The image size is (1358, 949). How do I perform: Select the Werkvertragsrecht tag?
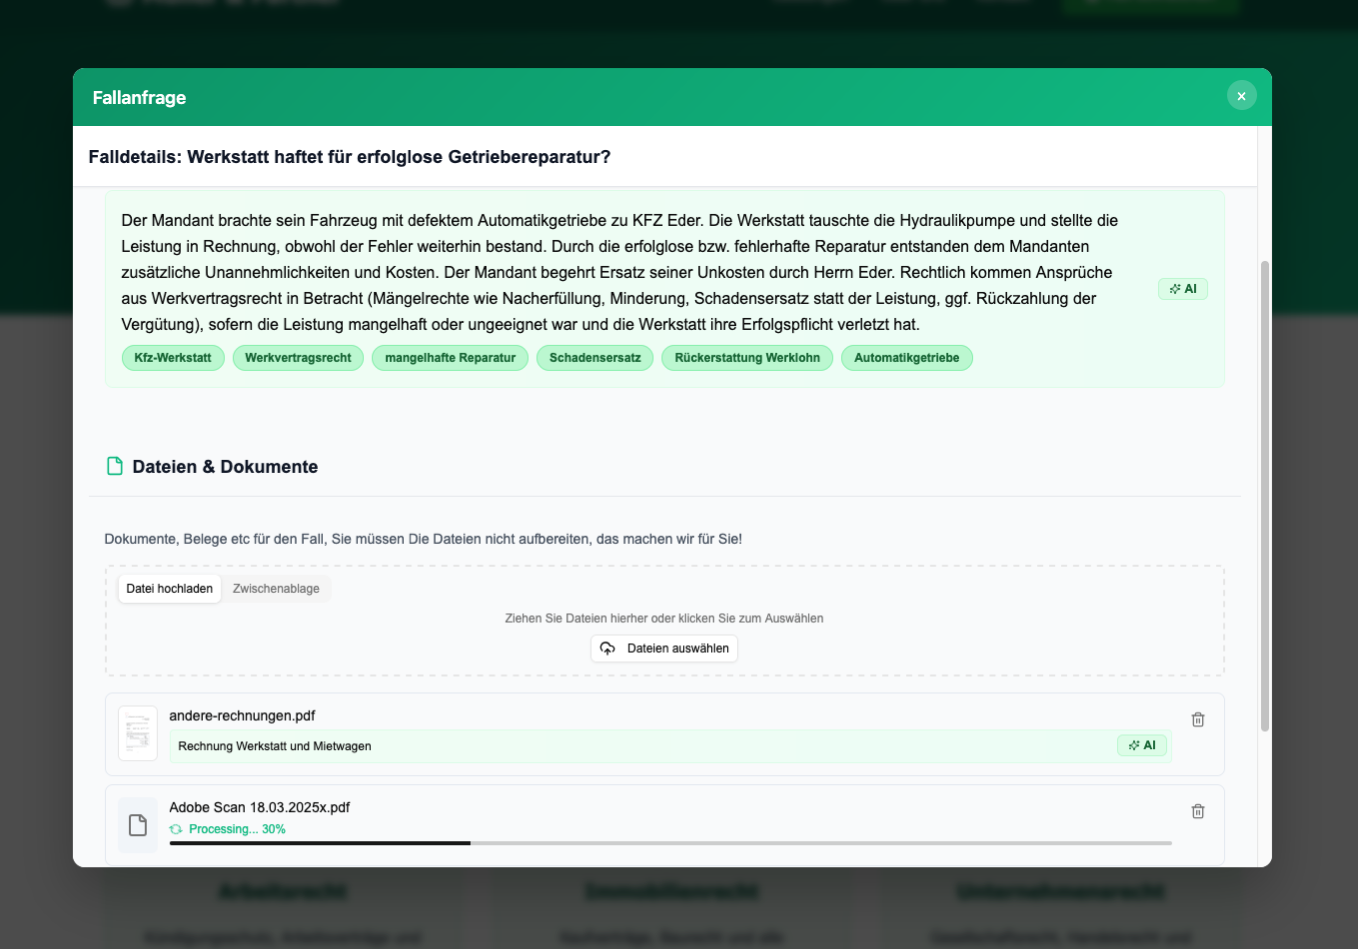[x=297, y=357]
